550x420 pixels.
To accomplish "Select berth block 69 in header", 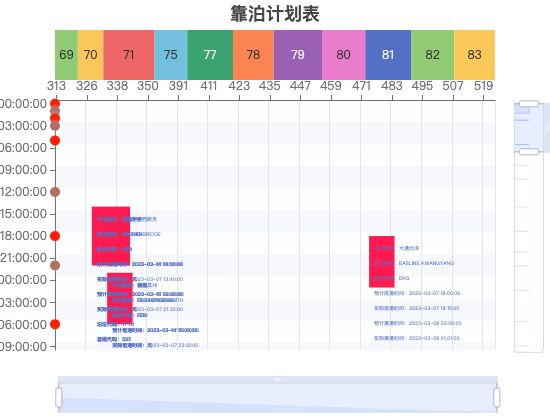I will [66, 55].
